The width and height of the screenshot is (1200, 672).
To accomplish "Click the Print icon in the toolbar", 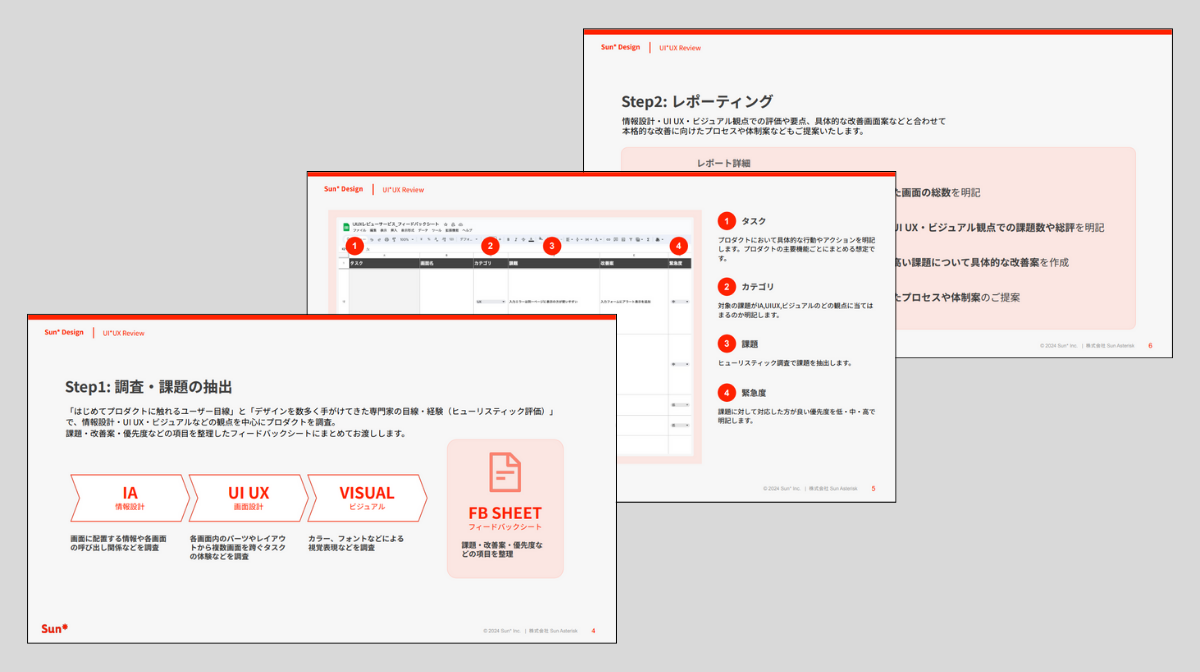I will (x=386, y=240).
